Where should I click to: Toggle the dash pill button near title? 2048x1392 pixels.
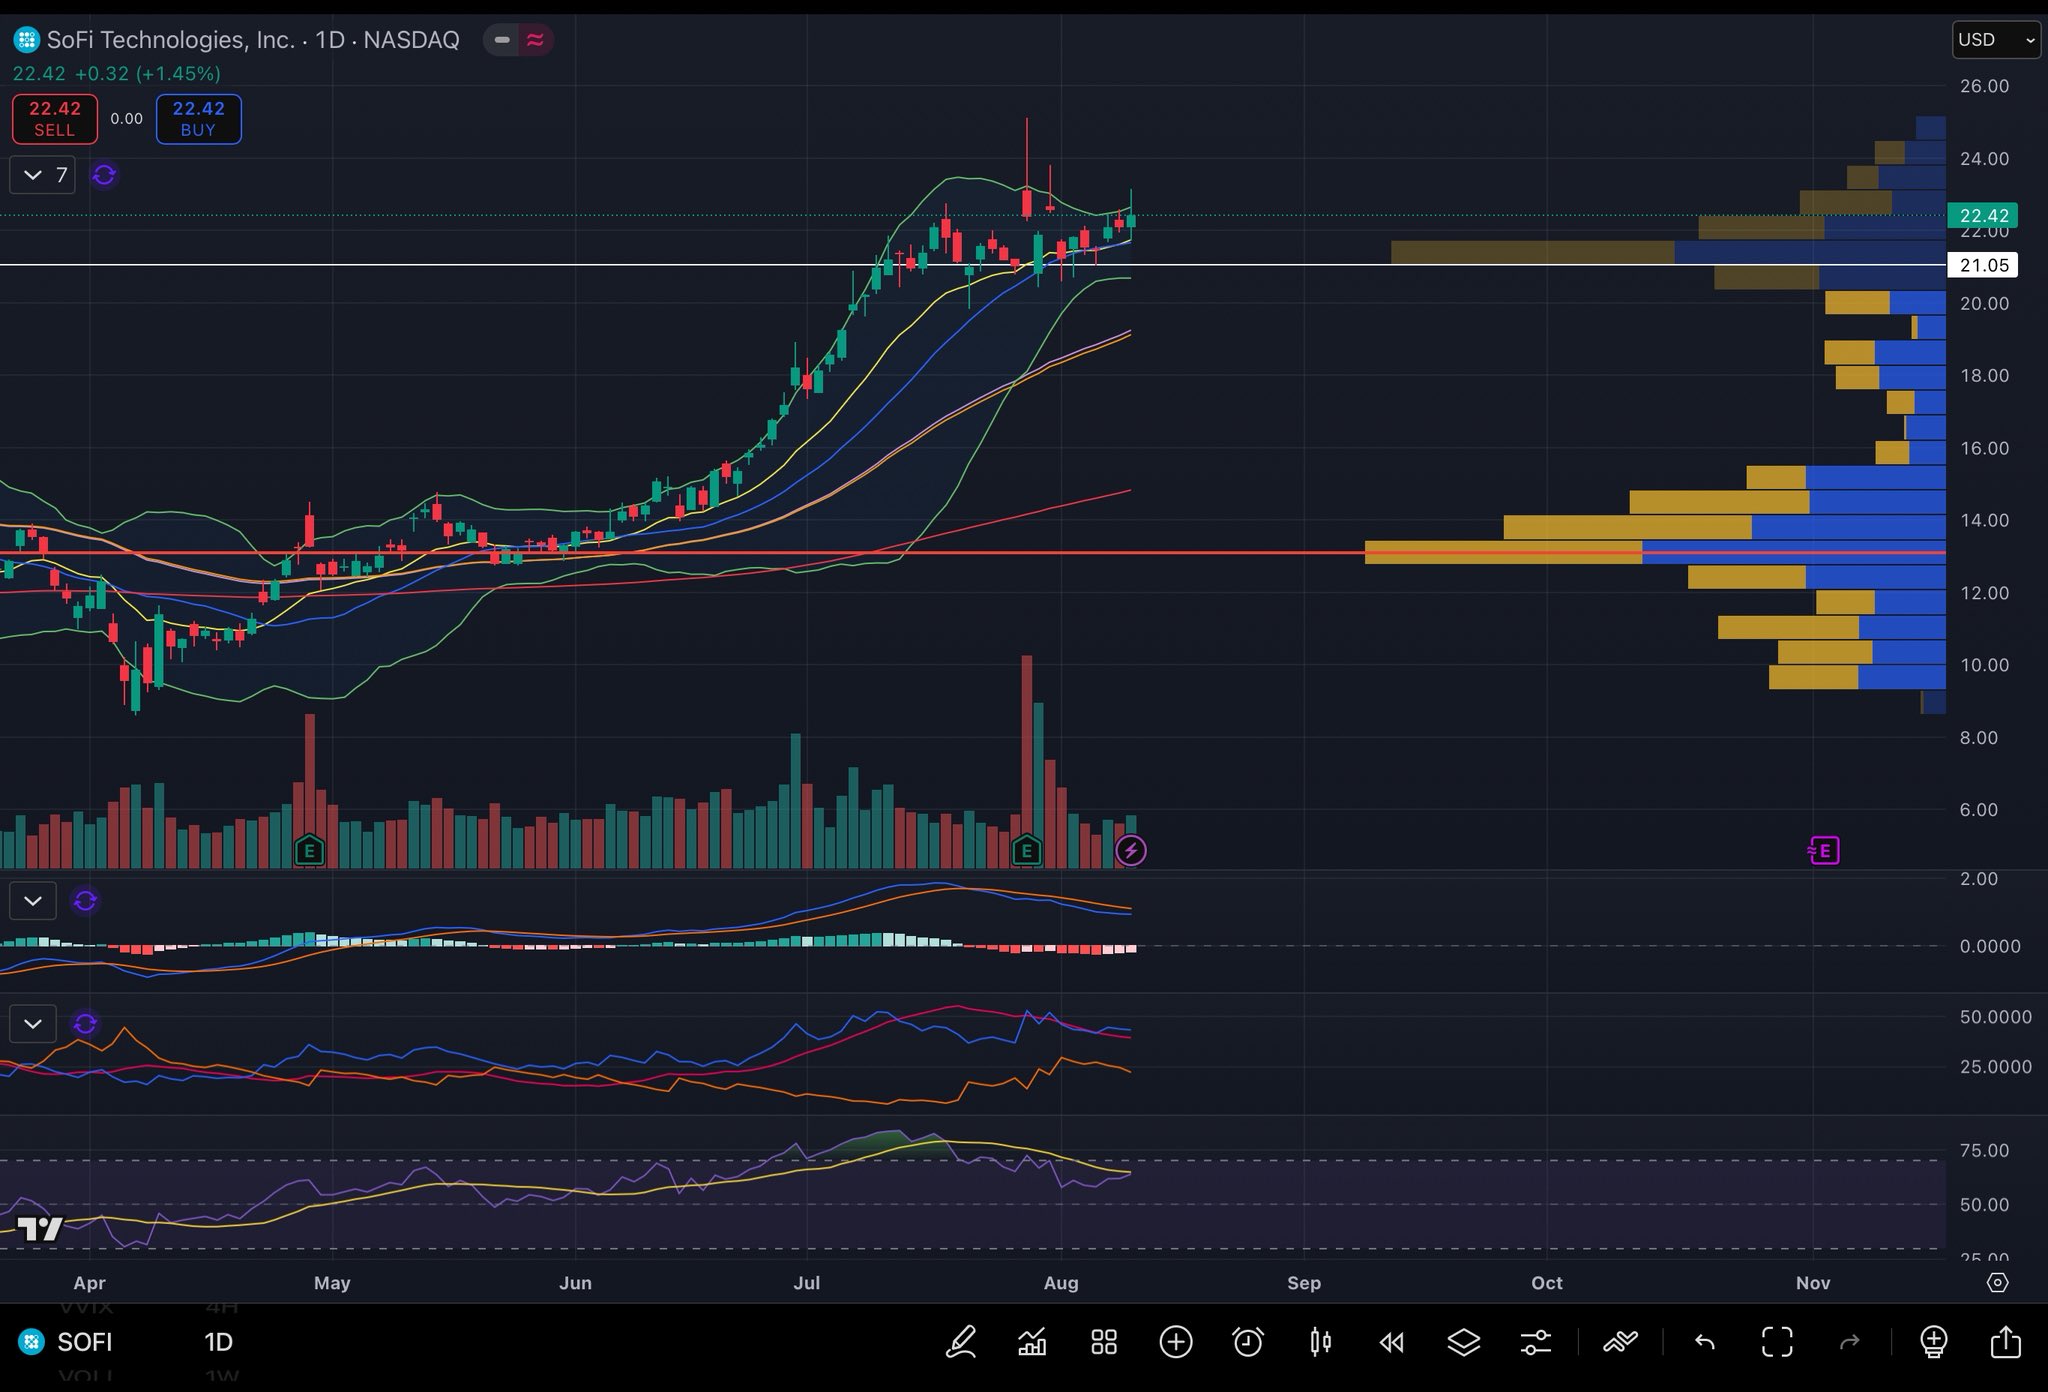click(502, 40)
